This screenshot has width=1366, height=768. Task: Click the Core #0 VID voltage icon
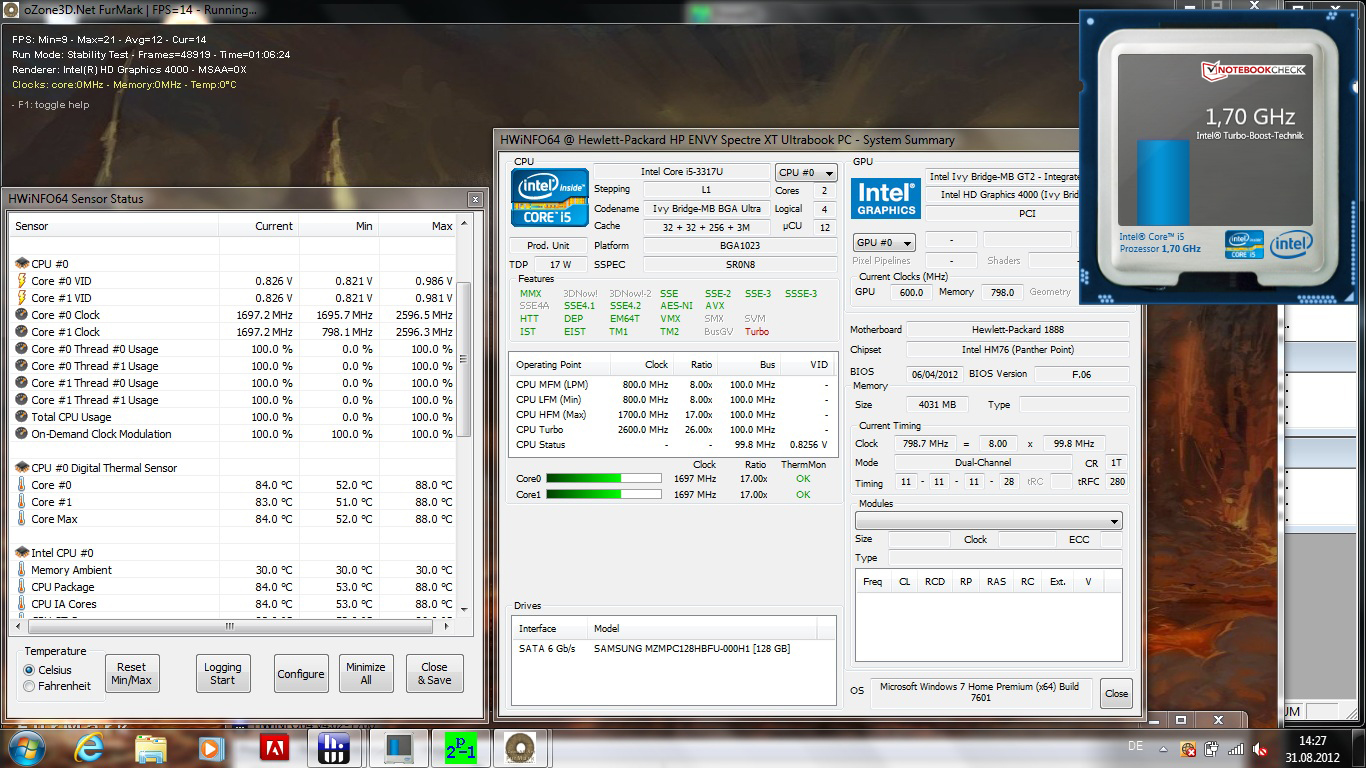pyautogui.click(x=22, y=281)
